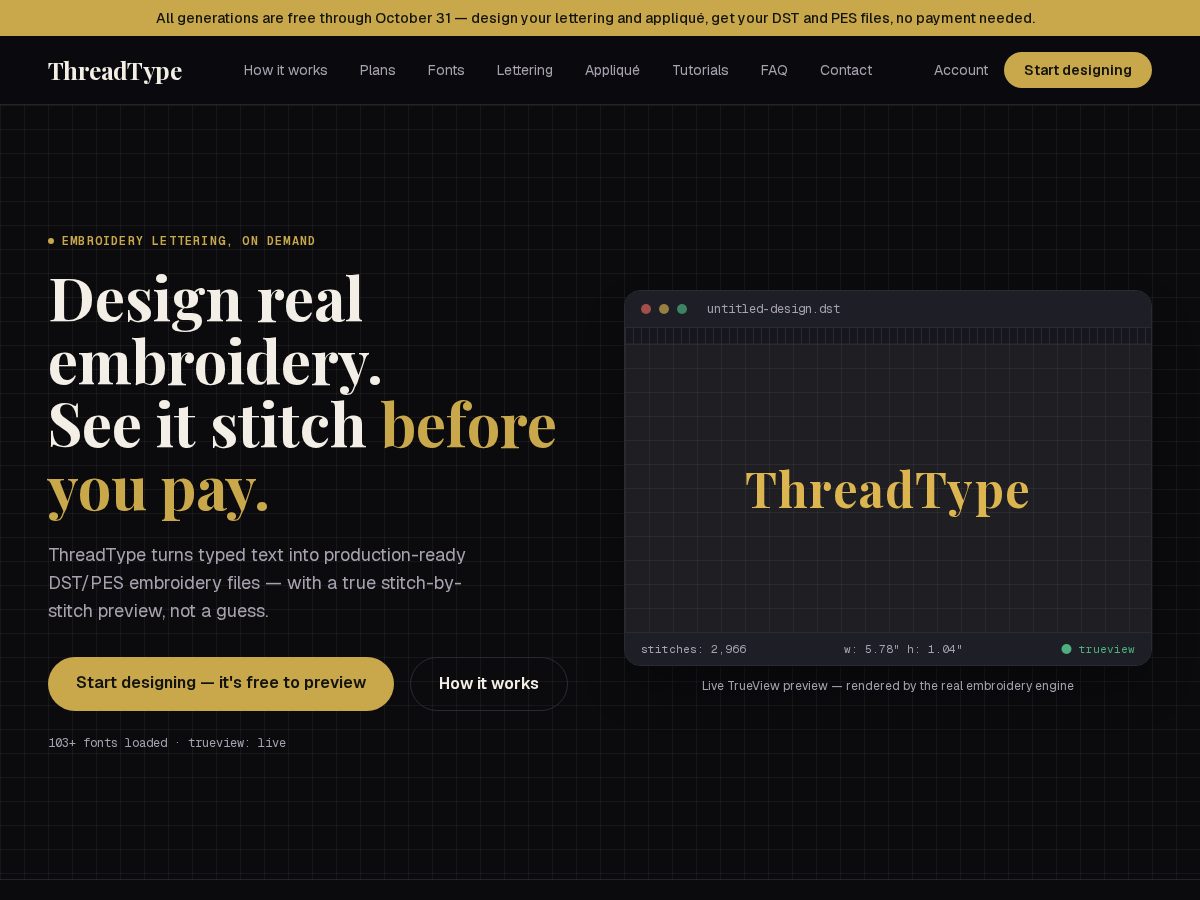Click the hero How it works button
The image size is (1200, 900).
point(489,683)
